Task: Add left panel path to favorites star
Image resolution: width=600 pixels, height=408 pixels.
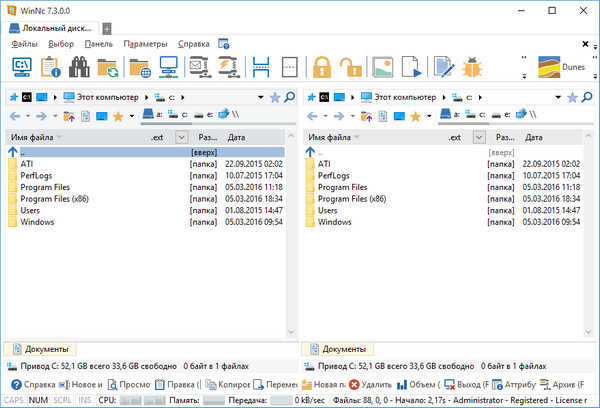Action: 275,97
